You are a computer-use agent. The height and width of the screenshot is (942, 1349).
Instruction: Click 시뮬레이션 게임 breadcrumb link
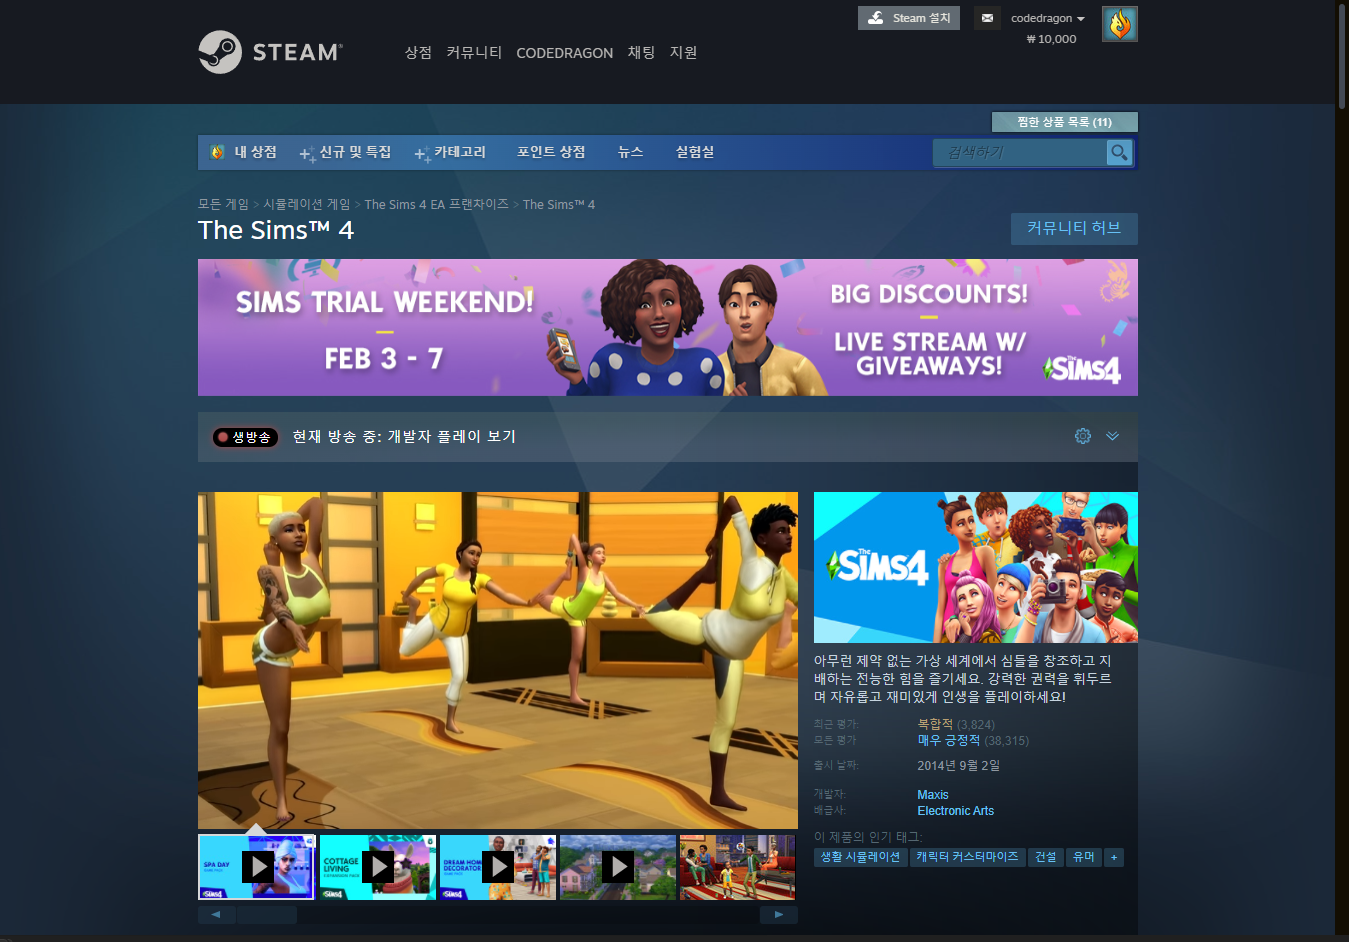pos(307,204)
